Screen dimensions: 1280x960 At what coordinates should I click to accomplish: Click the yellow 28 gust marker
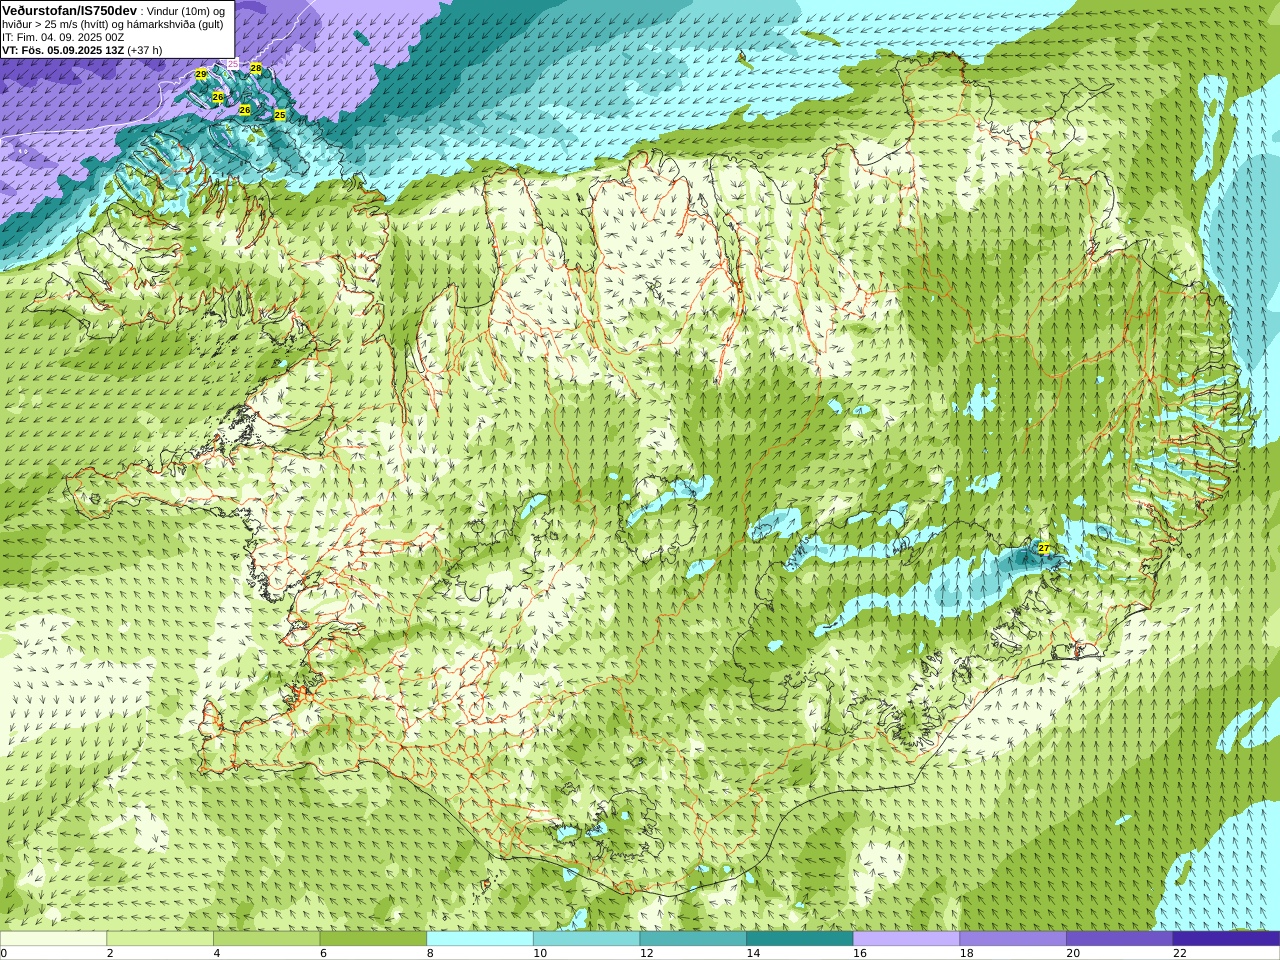pos(256,68)
